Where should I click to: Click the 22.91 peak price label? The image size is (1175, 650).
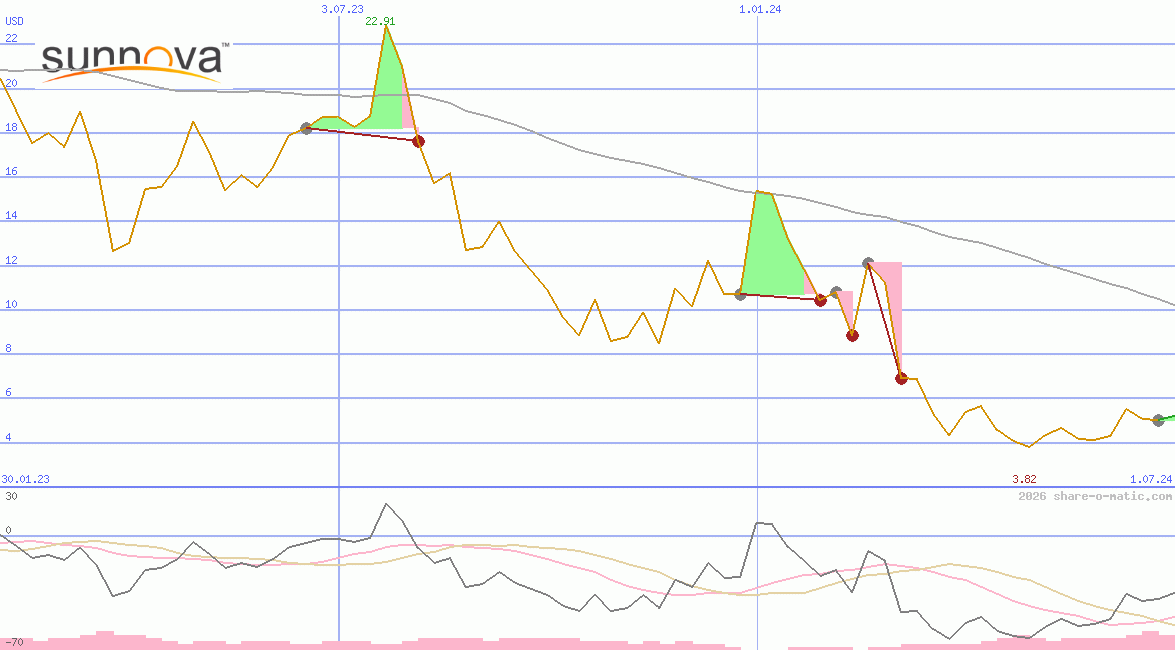coord(379,19)
